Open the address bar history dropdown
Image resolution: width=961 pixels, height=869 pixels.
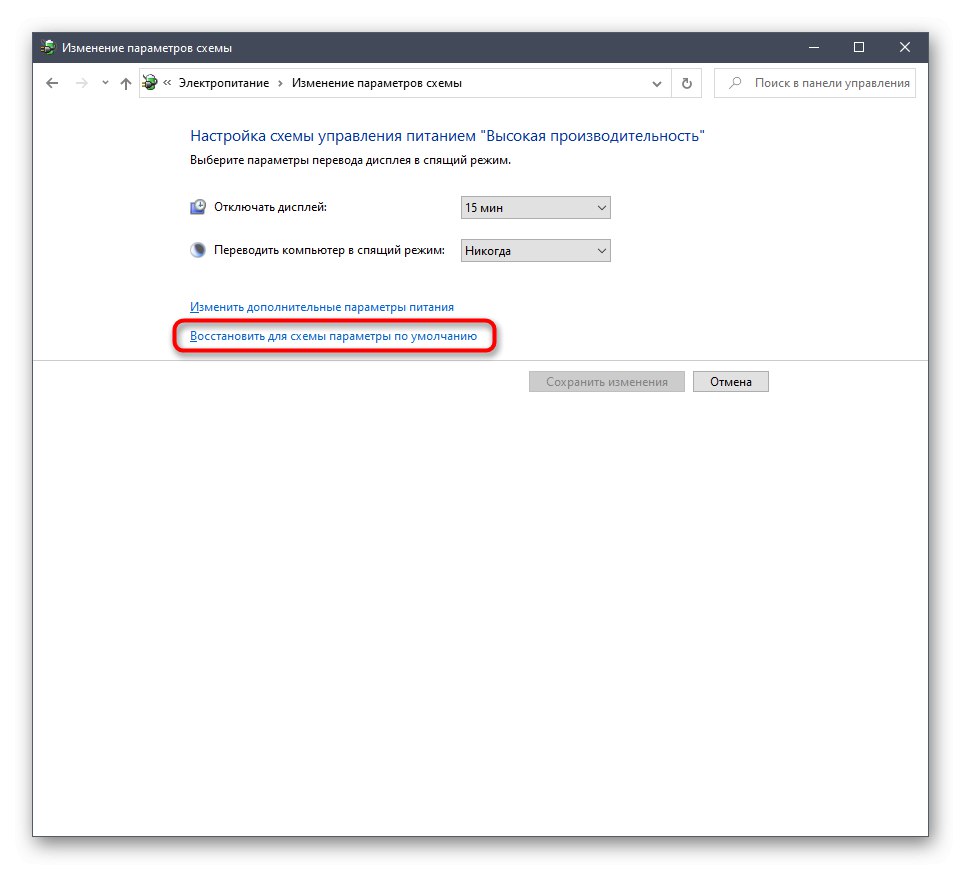pos(656,83)
